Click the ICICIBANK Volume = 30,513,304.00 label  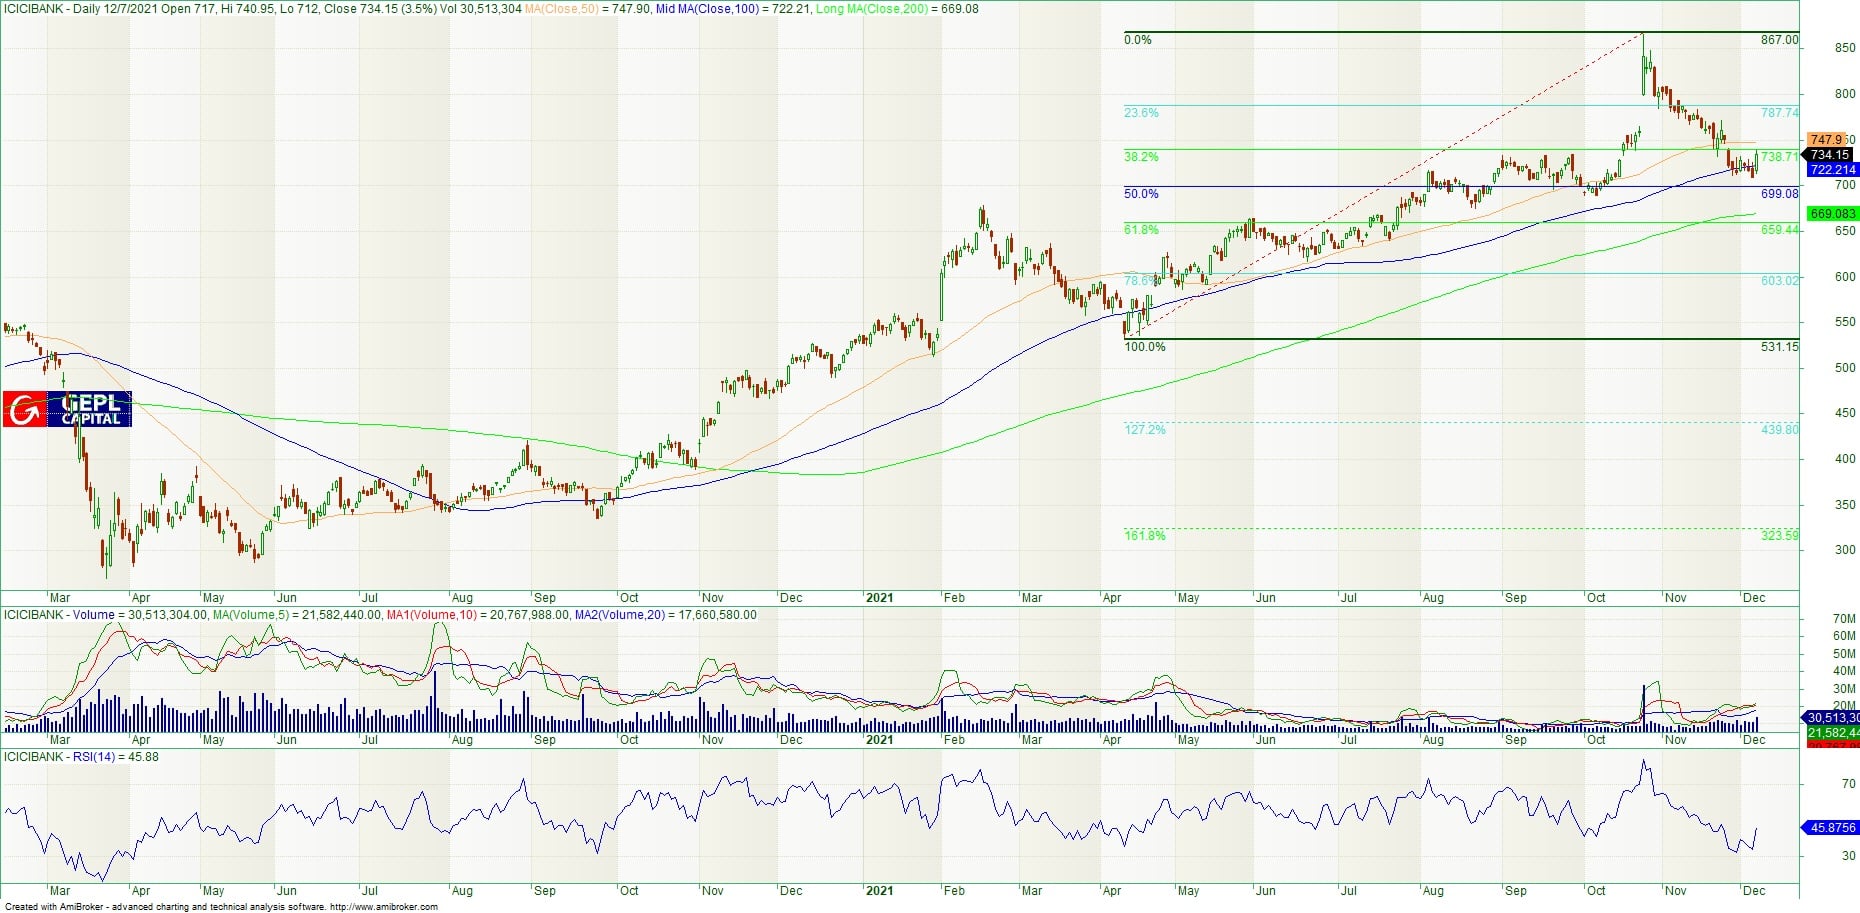coord(105,615)
